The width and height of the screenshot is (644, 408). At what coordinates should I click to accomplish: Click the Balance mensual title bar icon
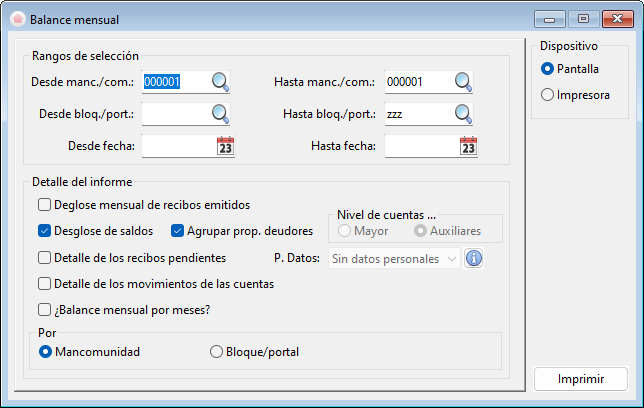(x=16, y=19)
